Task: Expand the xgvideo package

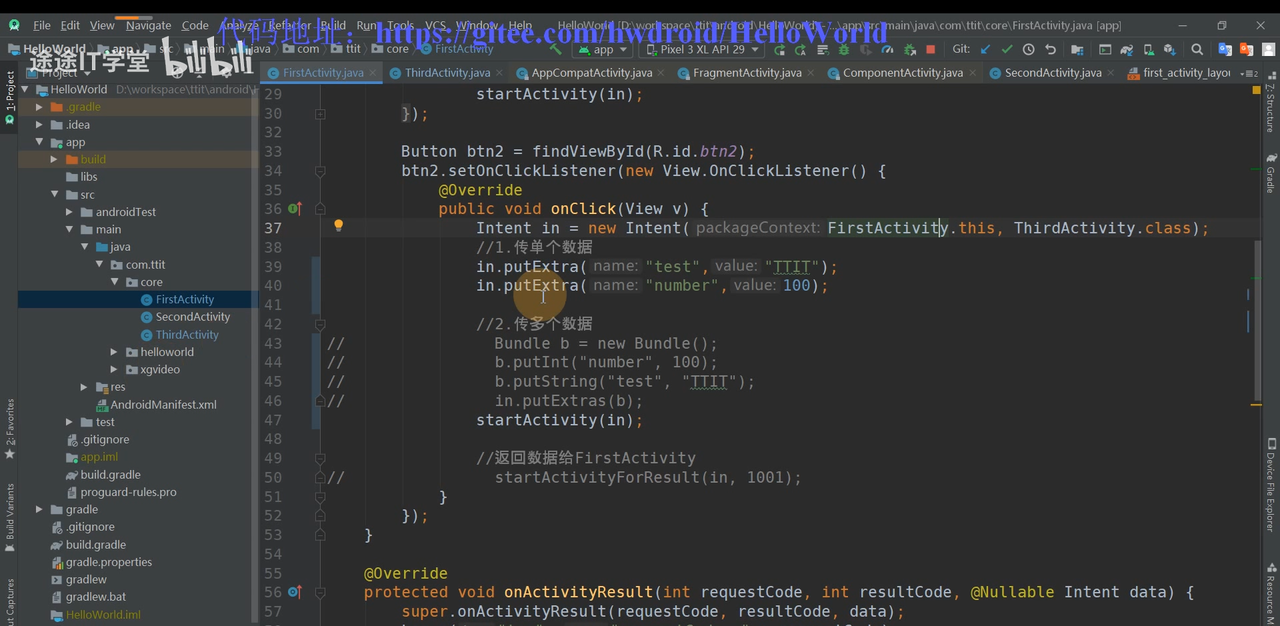Action: click(x=116, y=369)
